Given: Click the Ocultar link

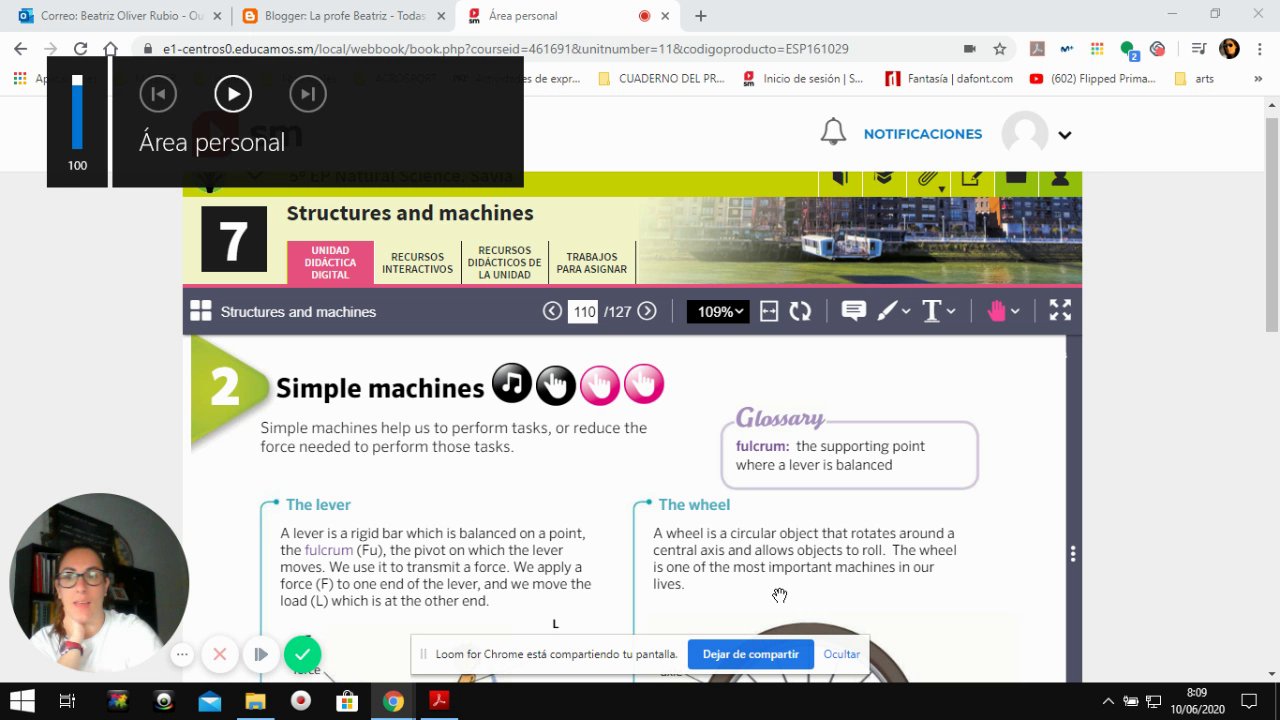Looking at the screenshot, I should pos(842,654).
